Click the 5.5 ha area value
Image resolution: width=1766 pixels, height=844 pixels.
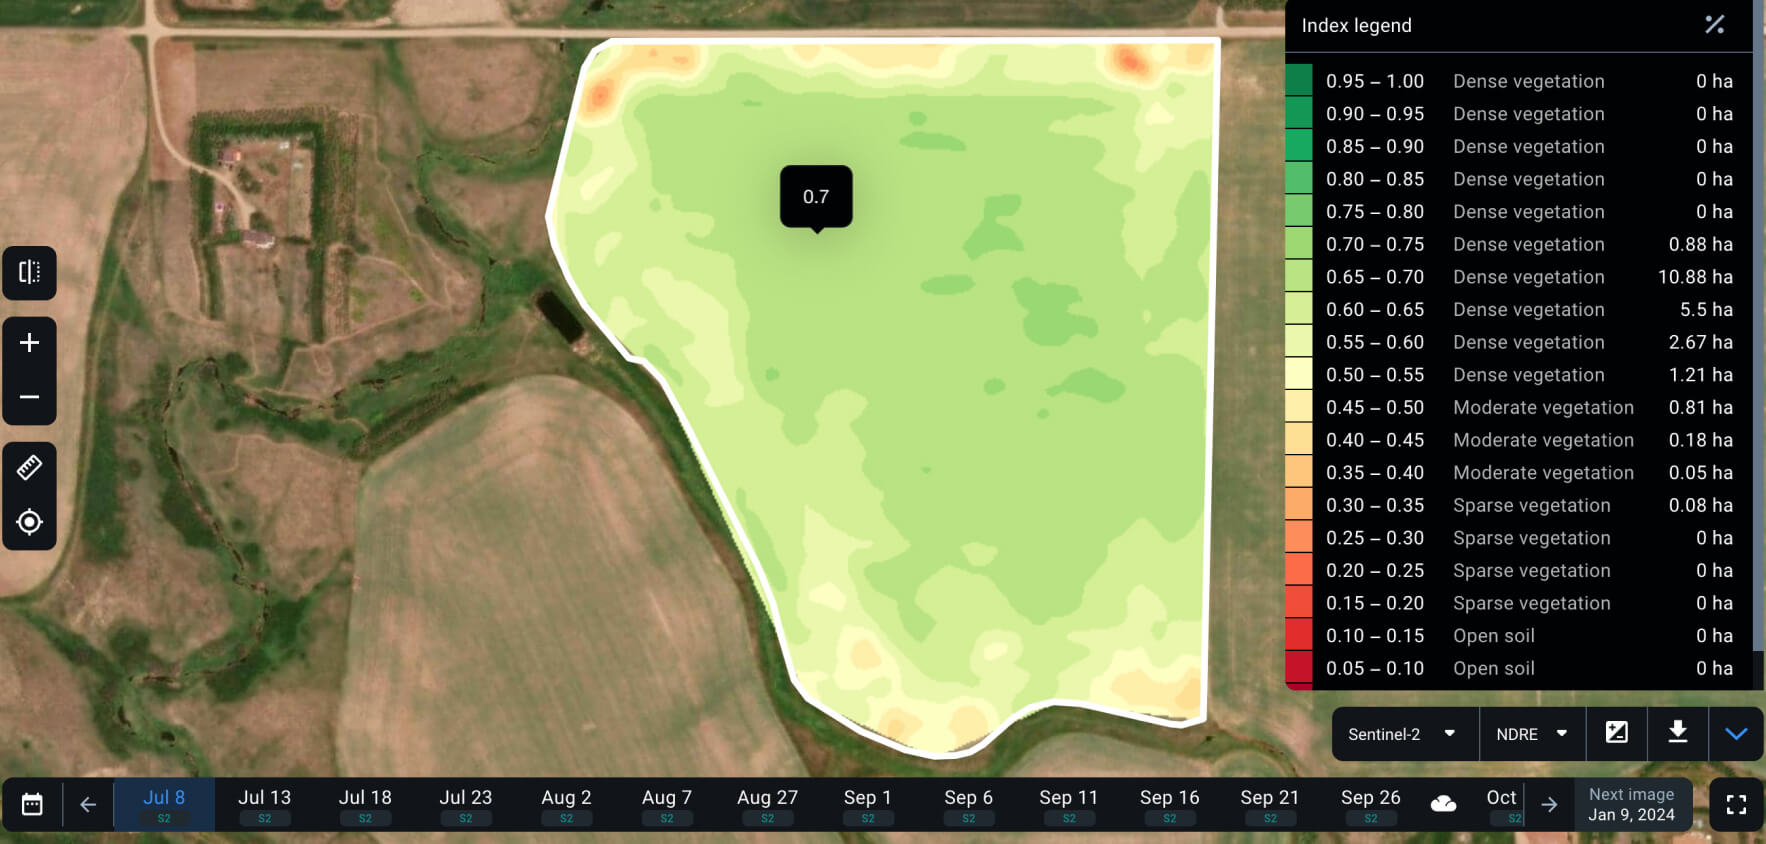[x=1706, y=310]
